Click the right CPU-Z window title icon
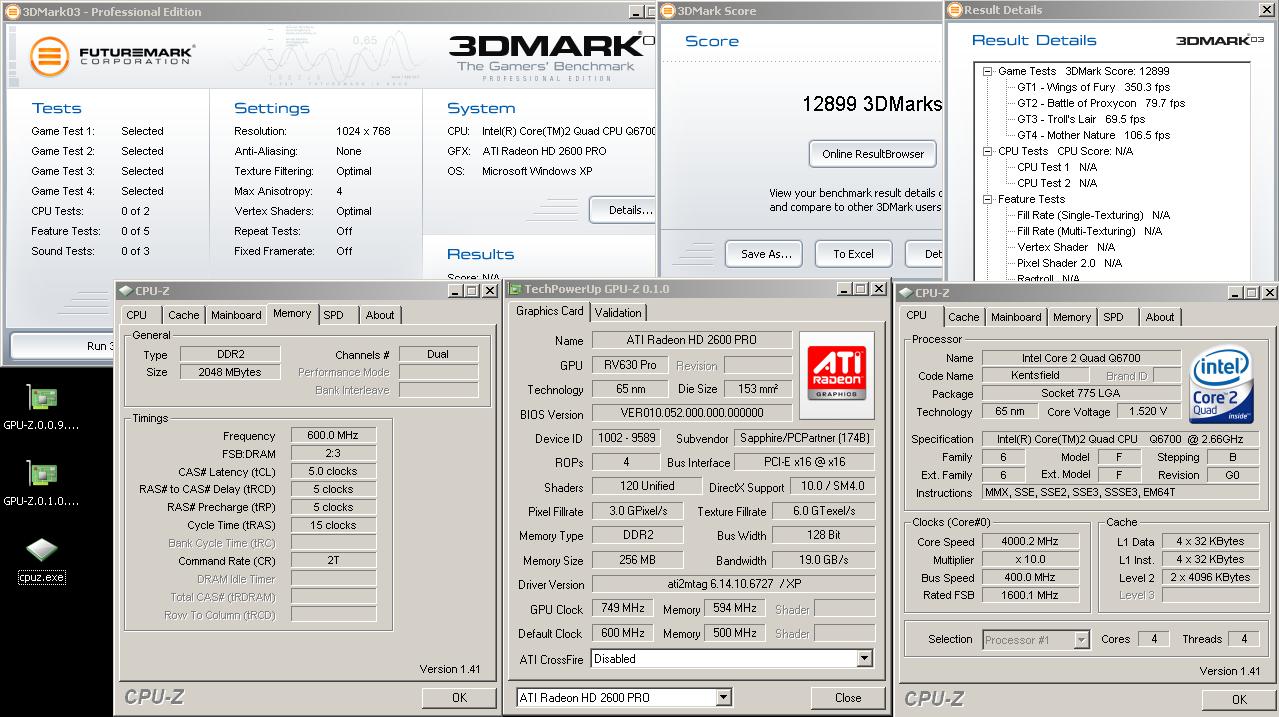Image resolution: width=1279 pixels, height=717 pixels. (906, 293)
